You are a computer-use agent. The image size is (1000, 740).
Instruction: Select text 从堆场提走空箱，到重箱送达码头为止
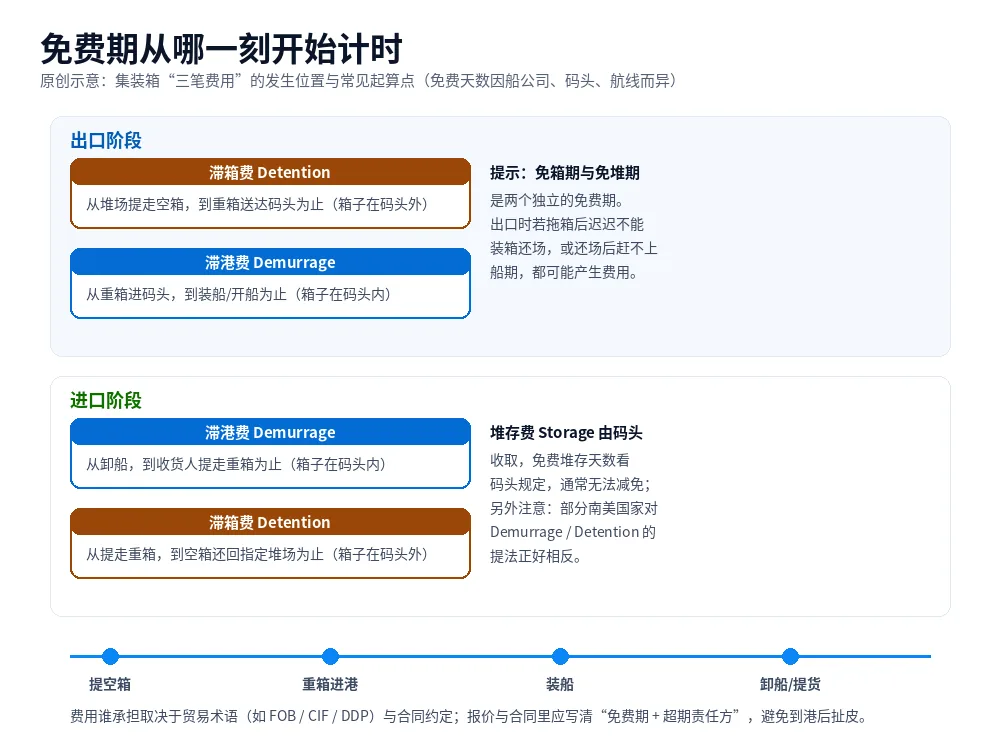[205, 204]
